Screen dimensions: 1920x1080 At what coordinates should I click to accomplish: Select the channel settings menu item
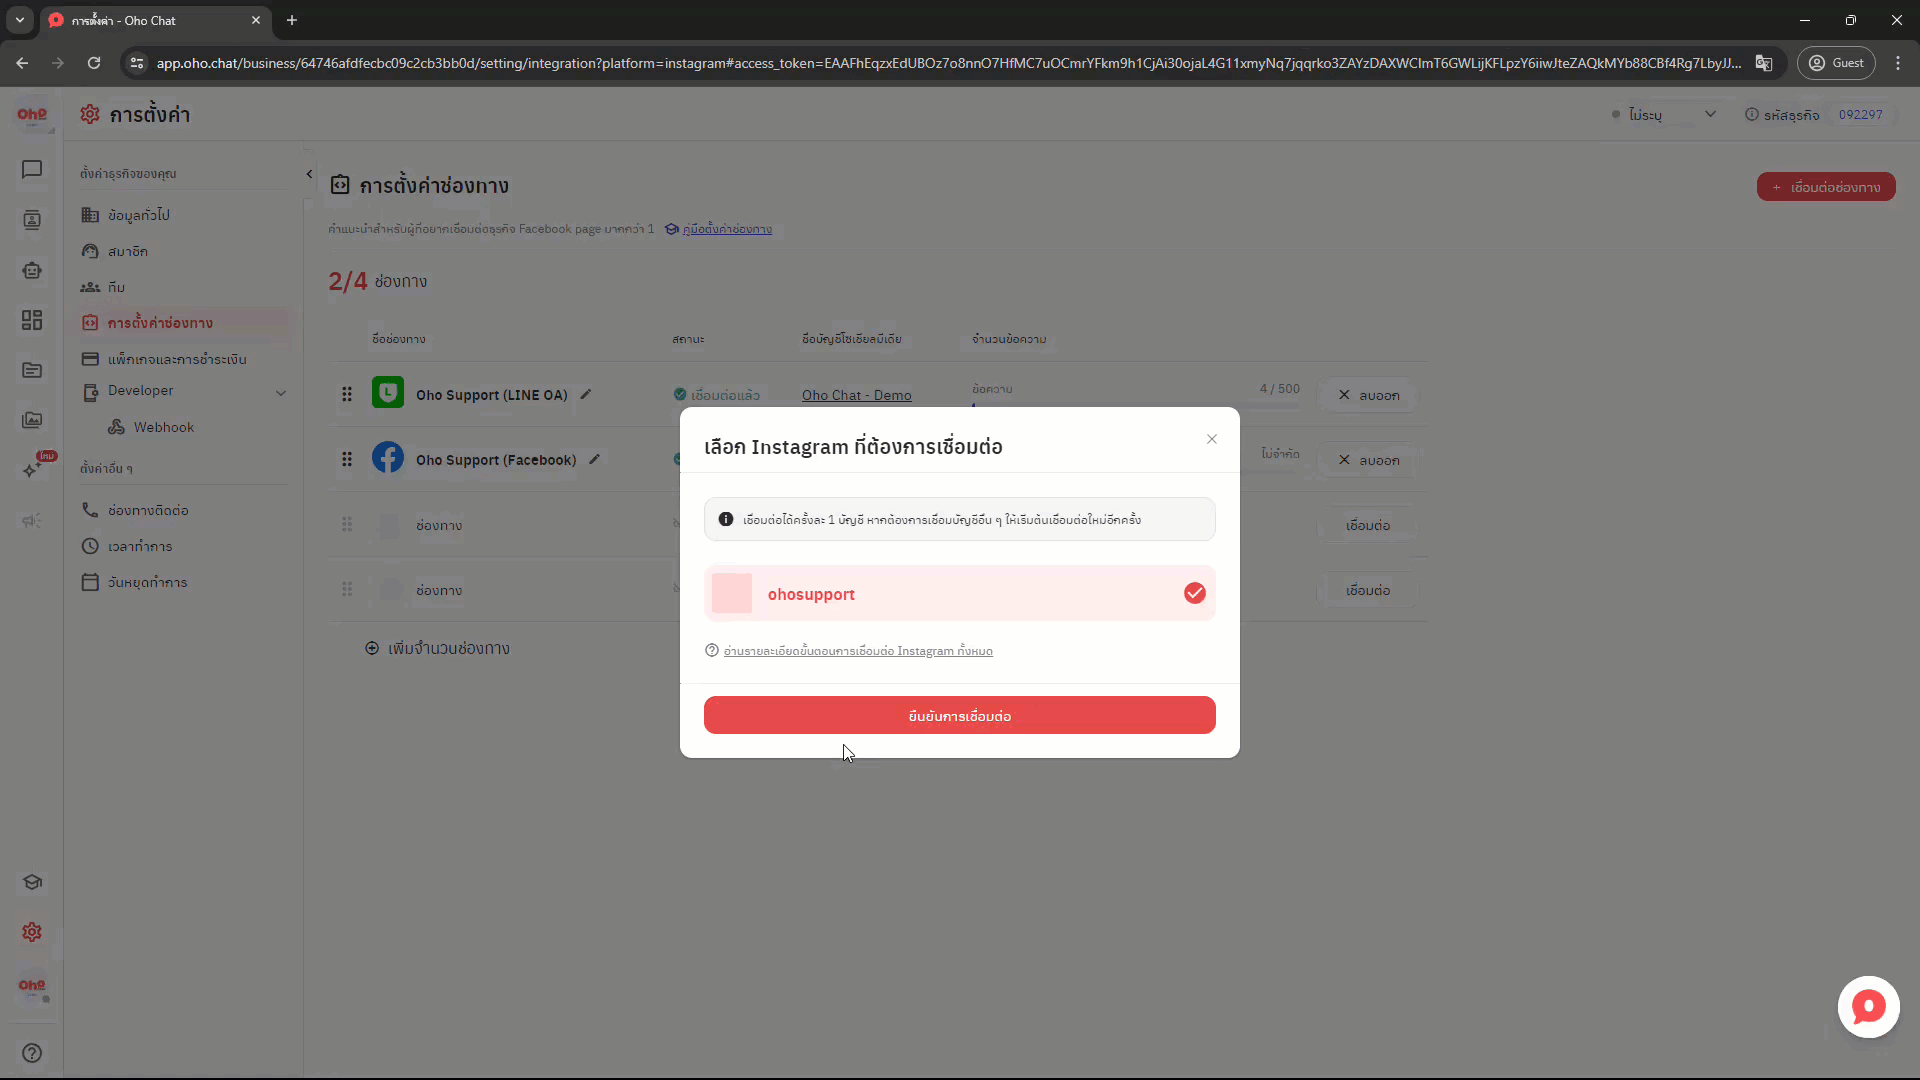pyautogui.click(x=183, y=323)
